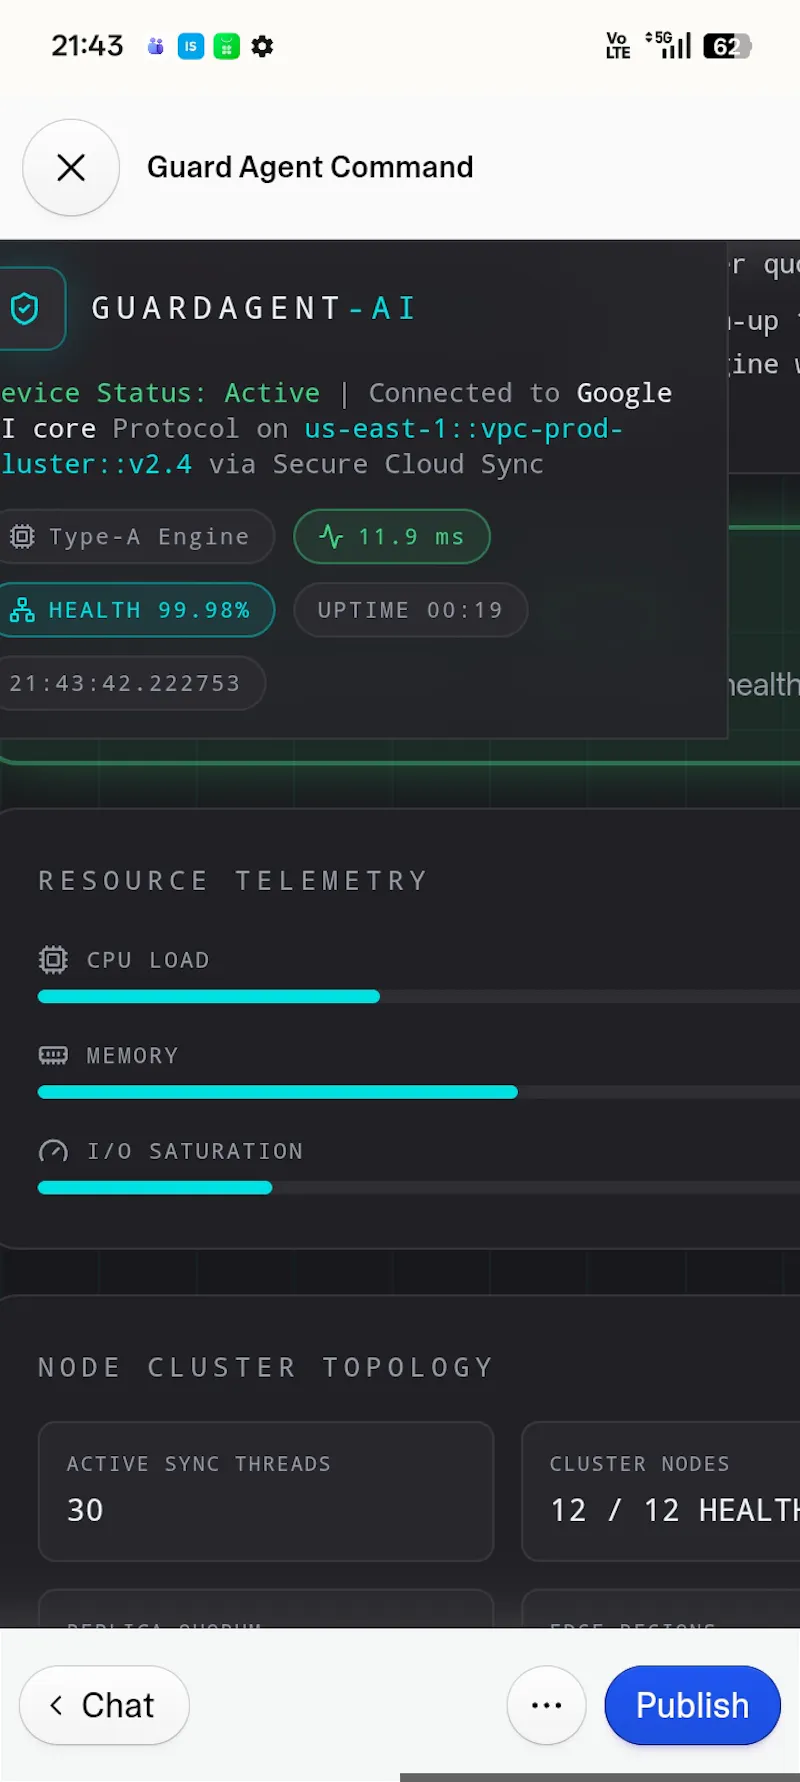Click the CPU Load progress bar
Screen dimensions: 800x1782
pyautogui.click(x=419, y=996)
